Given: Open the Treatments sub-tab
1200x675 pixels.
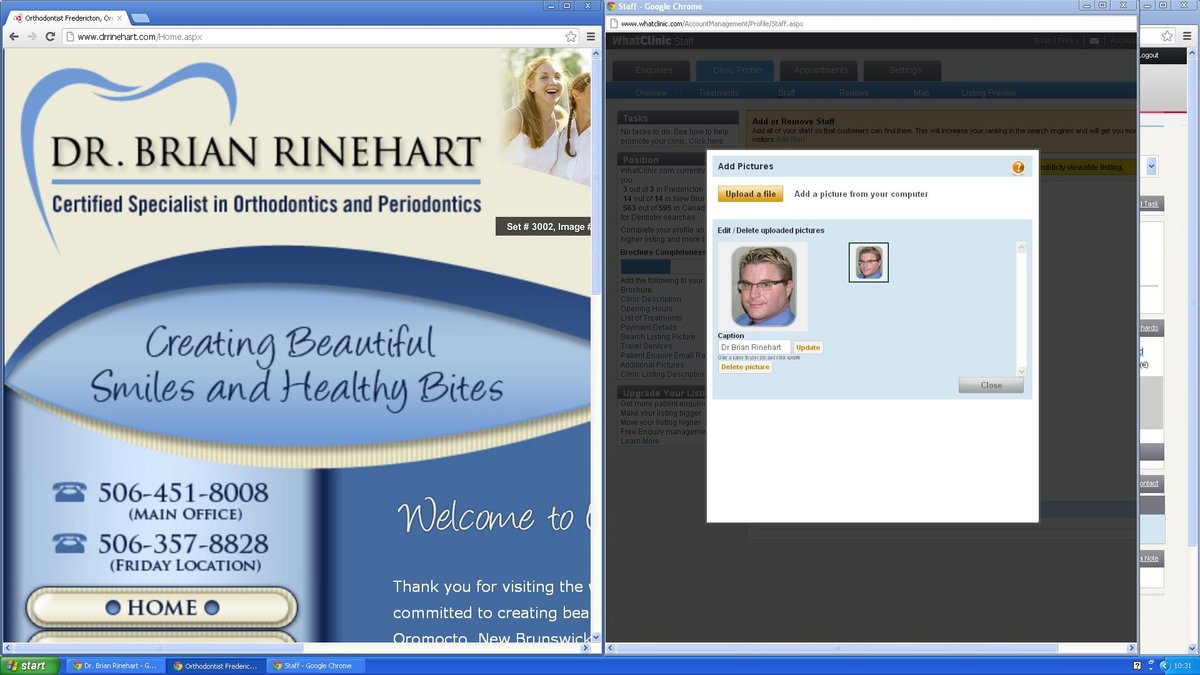Looking at the screenshot, I should pos(718,92).
